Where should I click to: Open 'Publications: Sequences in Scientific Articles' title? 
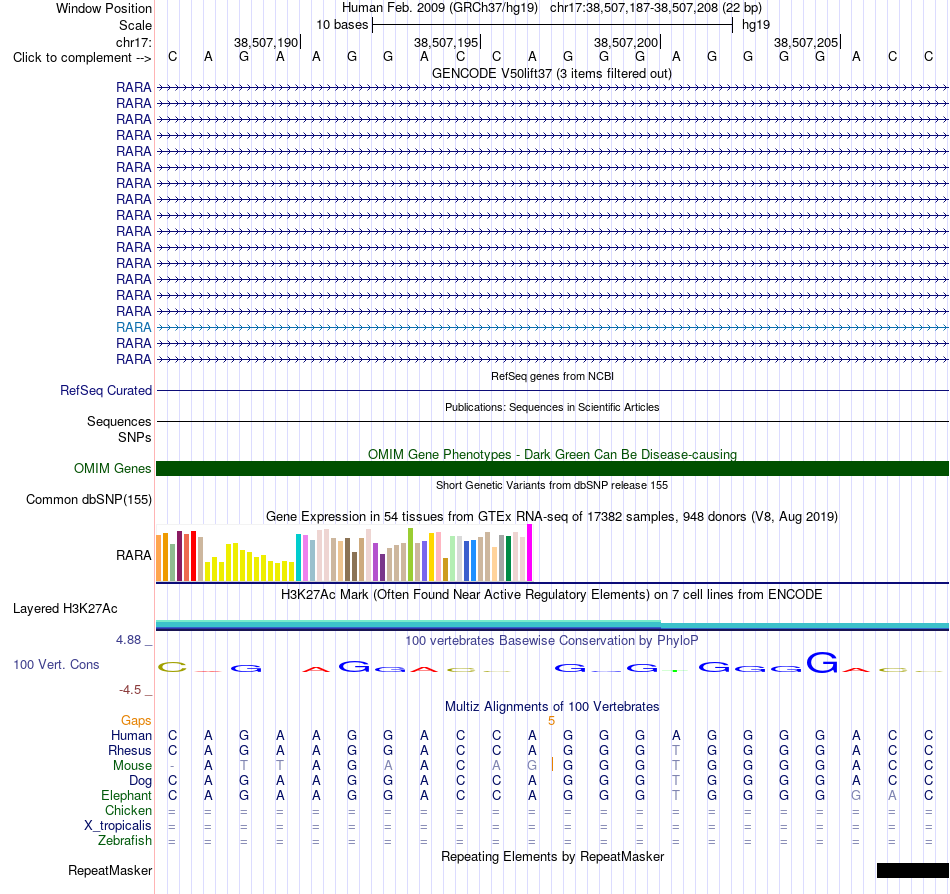pos(552,407)
